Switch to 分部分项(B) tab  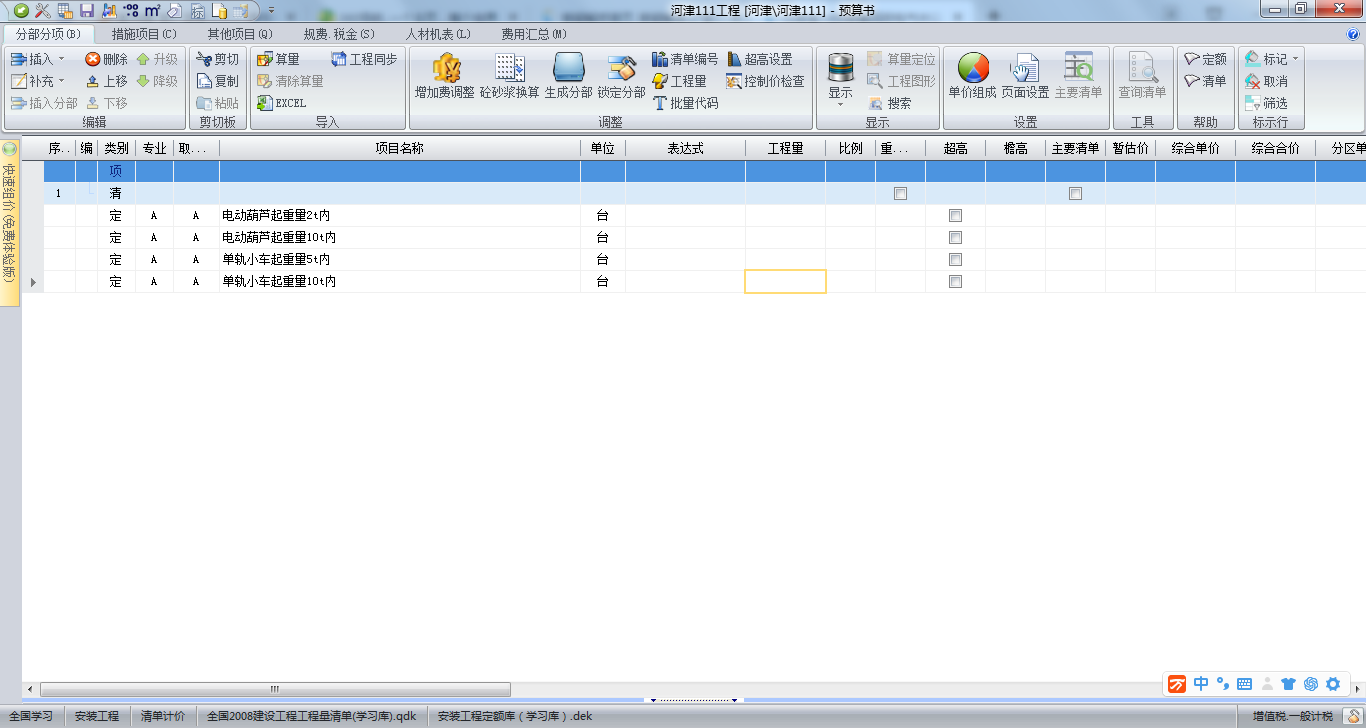click(49, 34)
